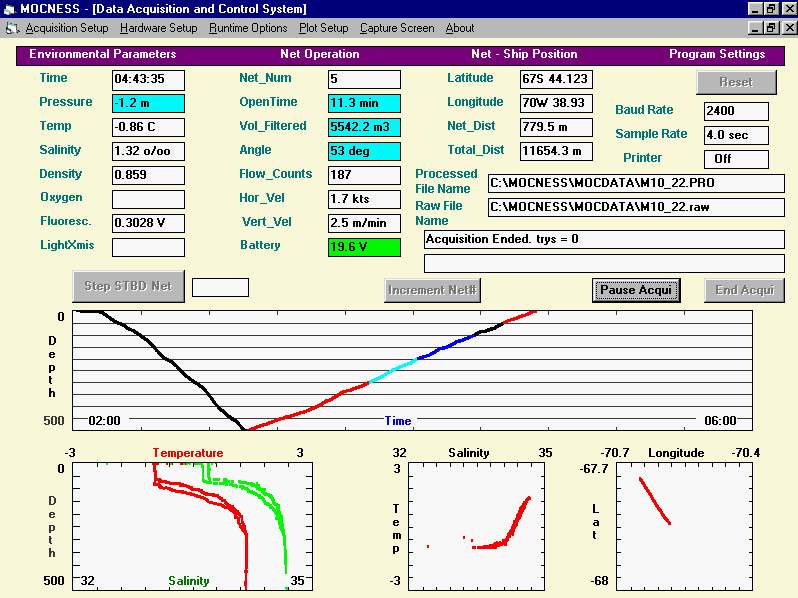Open the About menu
Viewport: 798px width, 598px height.
tap(460, 28)
